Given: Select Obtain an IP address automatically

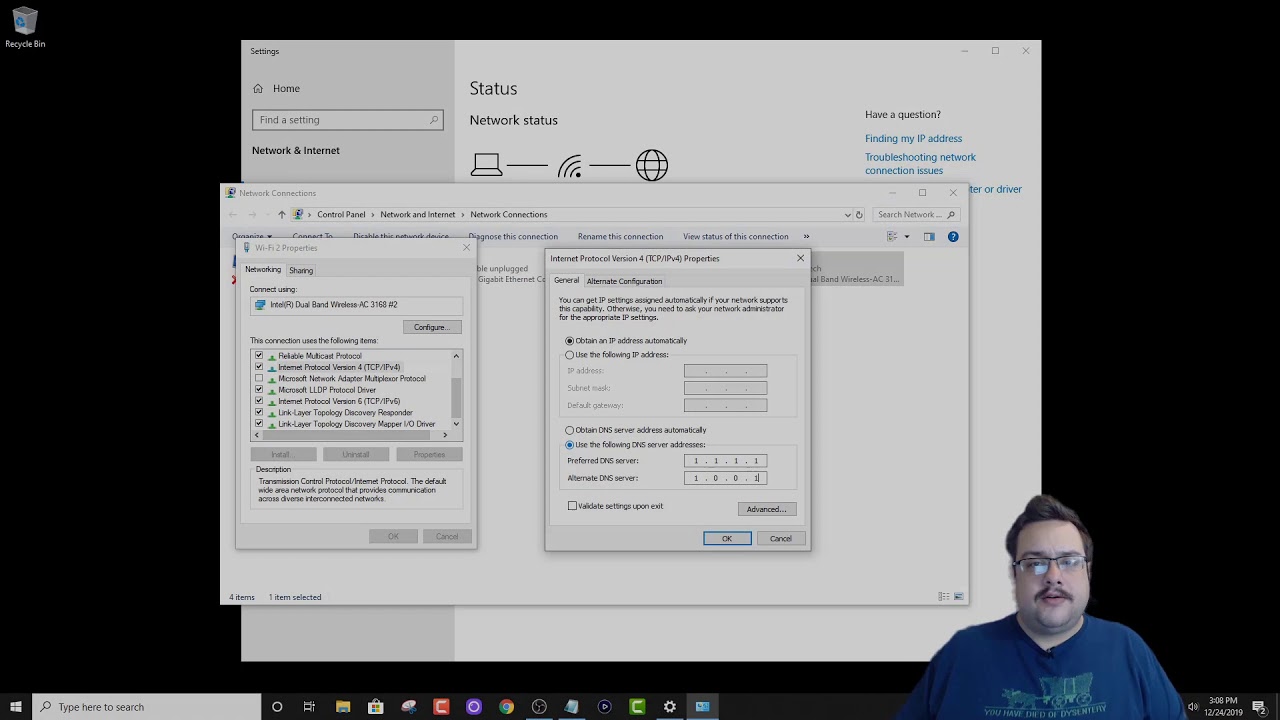Looking at the screenshot, I should coord(570,341).
